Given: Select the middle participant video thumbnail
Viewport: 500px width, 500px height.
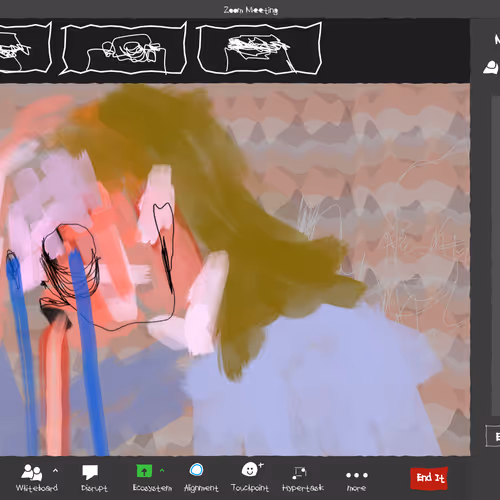Looking at the screenshot, I should click(123, 48).
